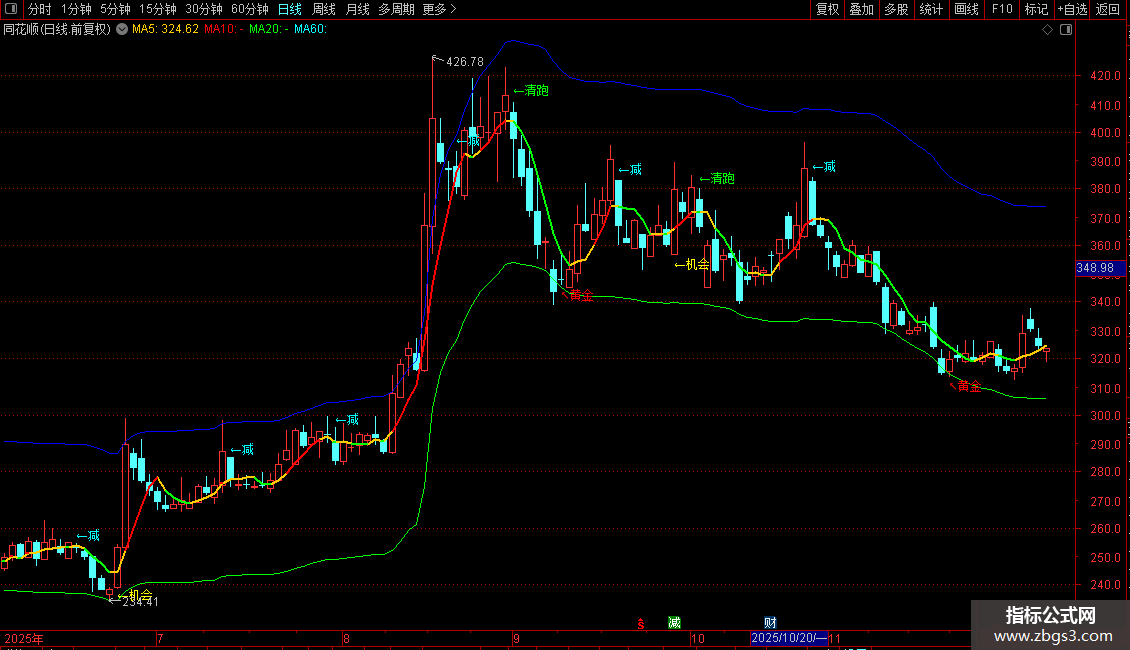This screenshot has width=1130, height=650.
Task: Switch to 周线 weekly chart
Action: [x=324, y=9]
